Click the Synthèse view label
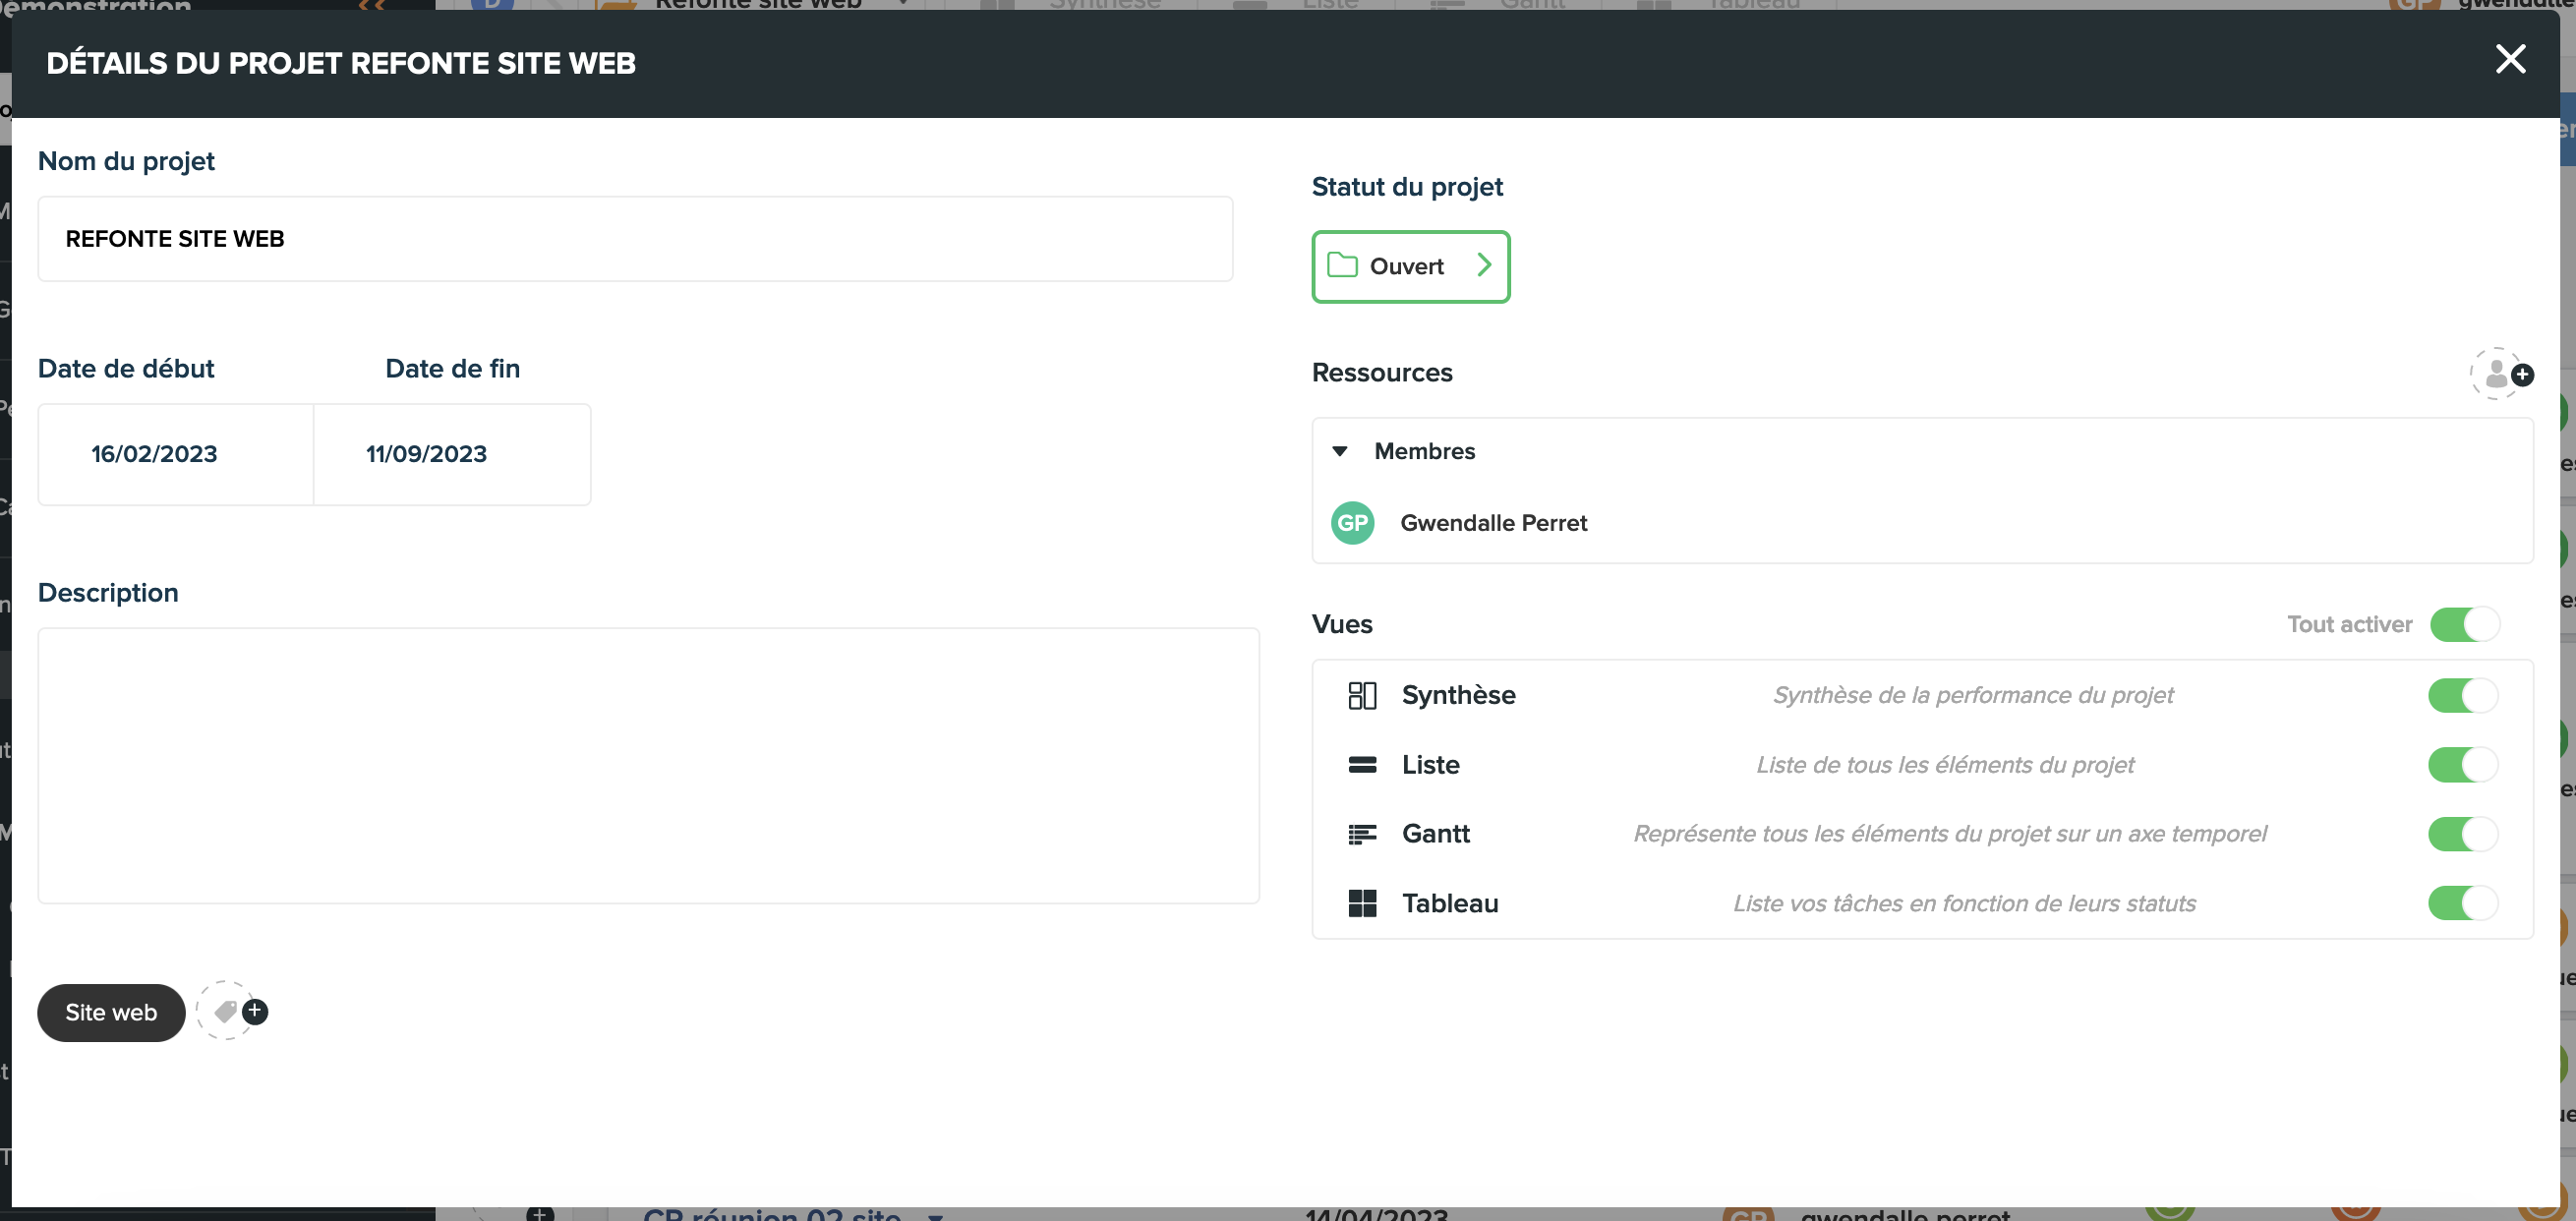 point(1458,695)
